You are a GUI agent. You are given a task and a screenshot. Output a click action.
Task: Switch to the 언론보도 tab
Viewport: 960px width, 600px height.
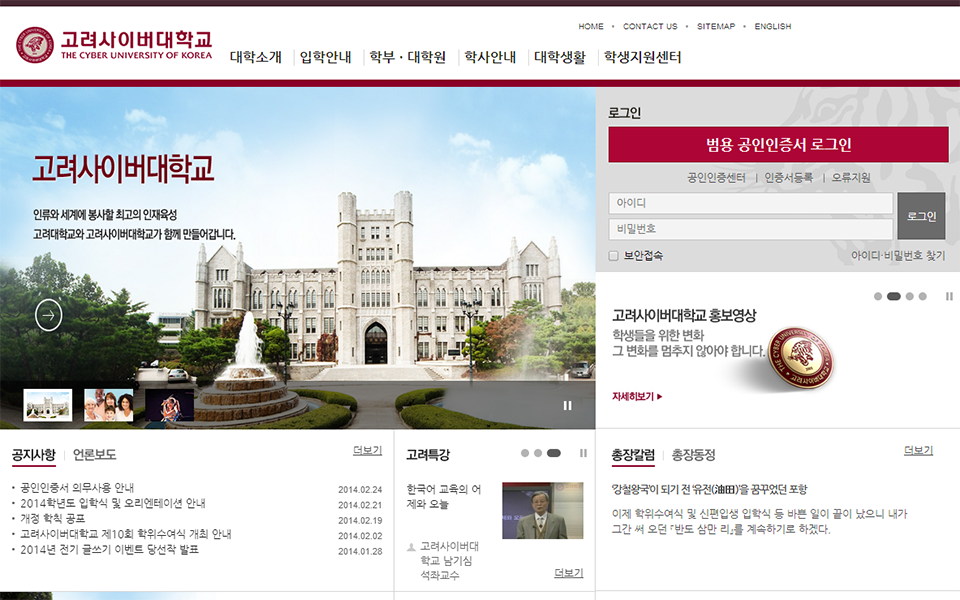pyautogui.click(x=94, y=455)
